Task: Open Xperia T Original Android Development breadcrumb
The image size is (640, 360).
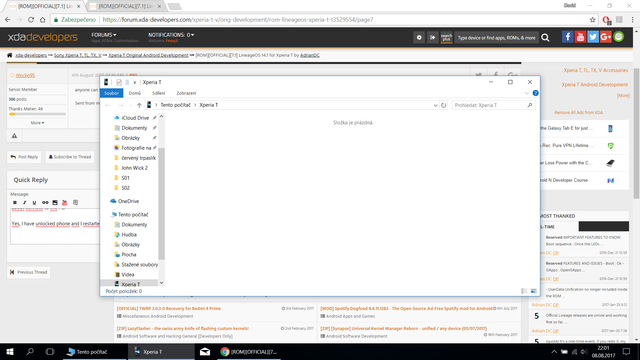Action: 148,55
